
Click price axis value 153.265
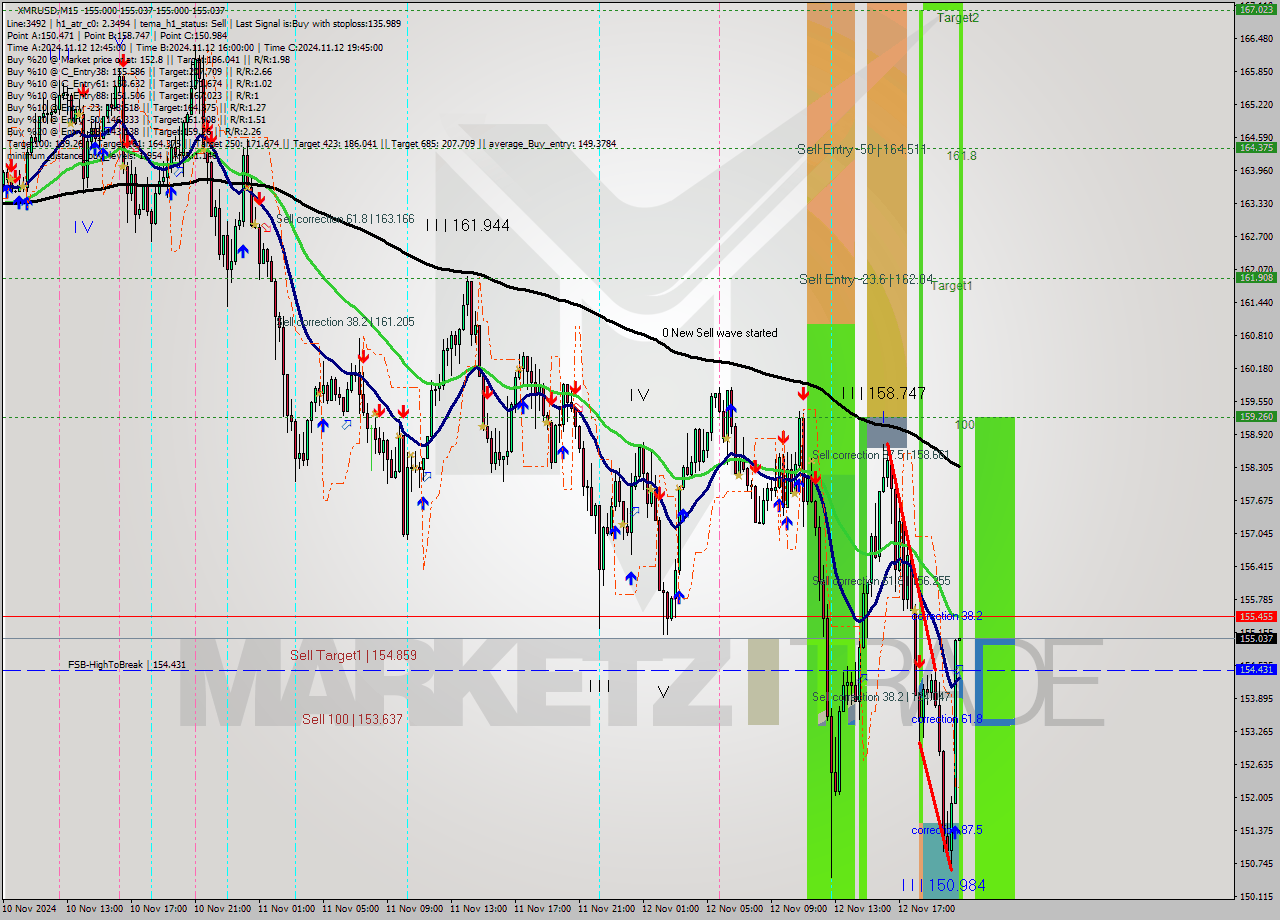[1255, 731]
